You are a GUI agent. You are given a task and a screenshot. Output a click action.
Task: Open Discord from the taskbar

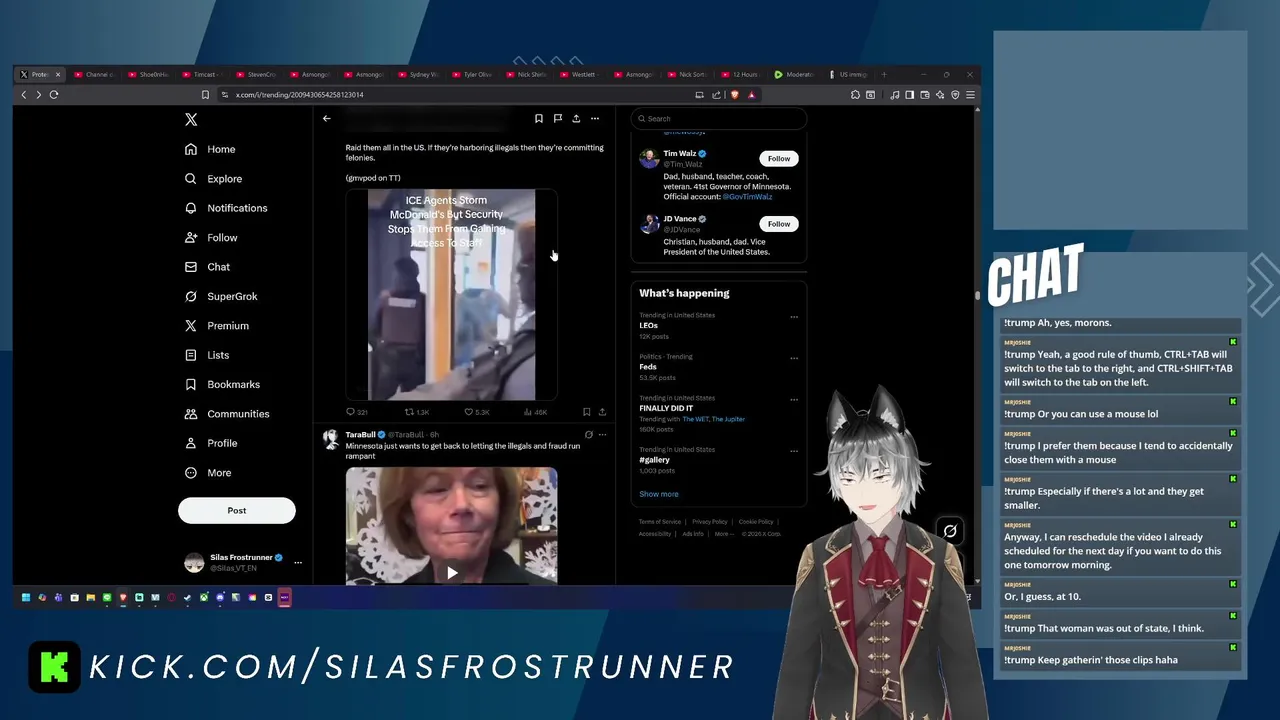click(x=220, y=598)
